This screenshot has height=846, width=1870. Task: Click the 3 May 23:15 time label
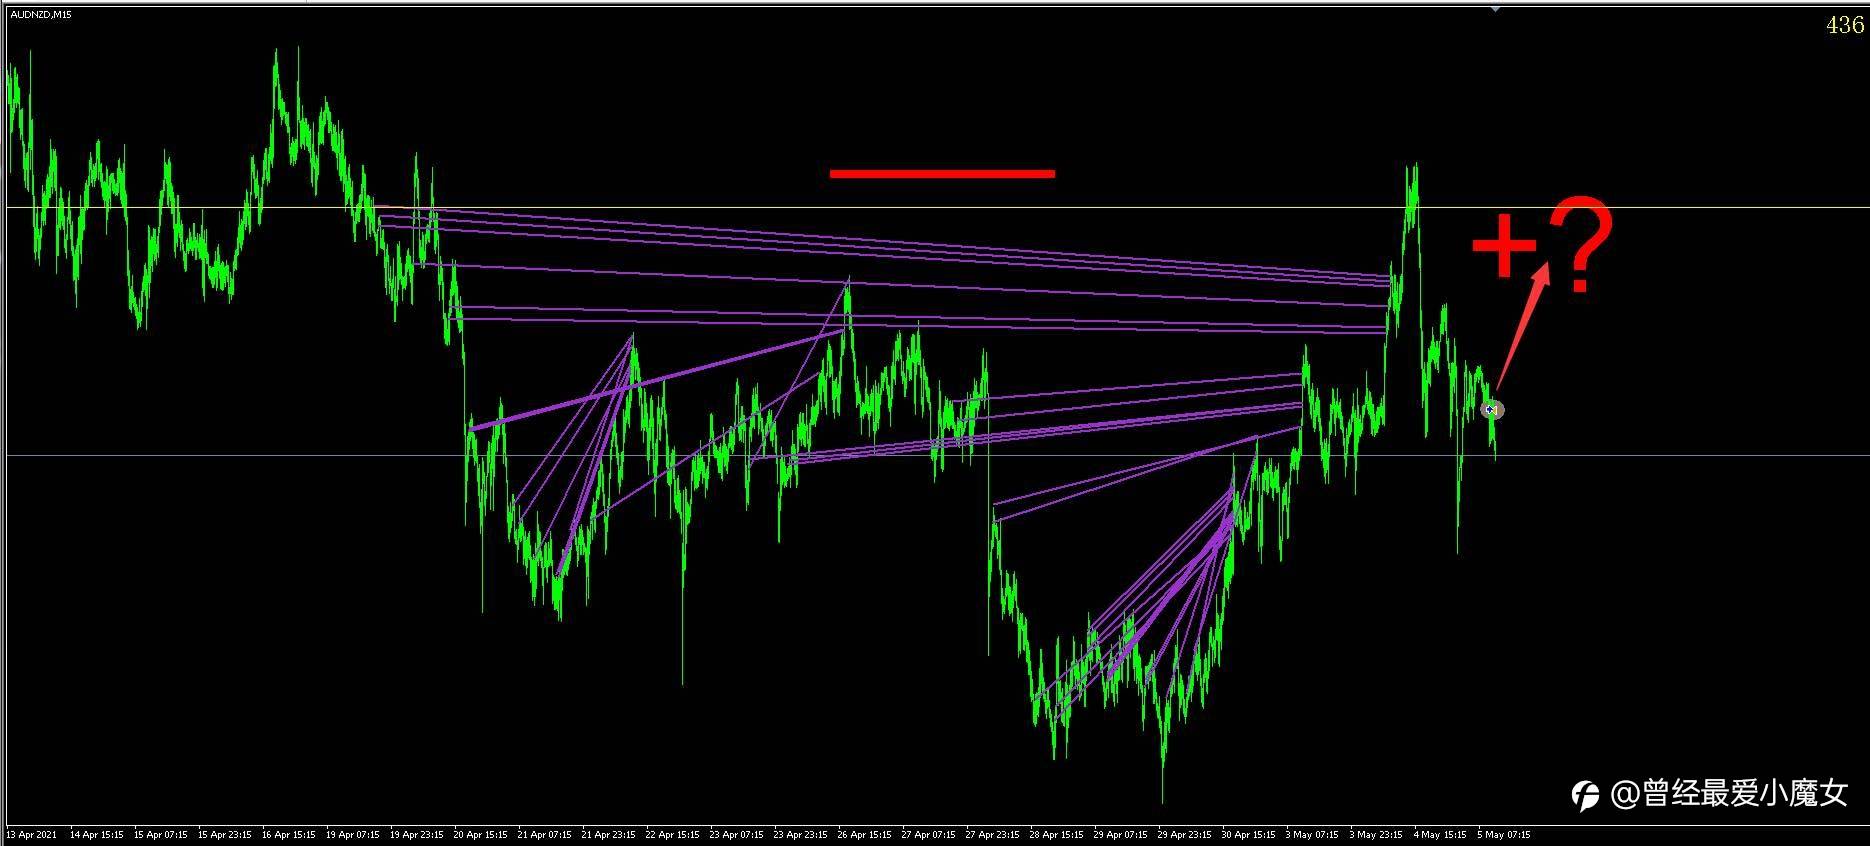click(1375, 834)
